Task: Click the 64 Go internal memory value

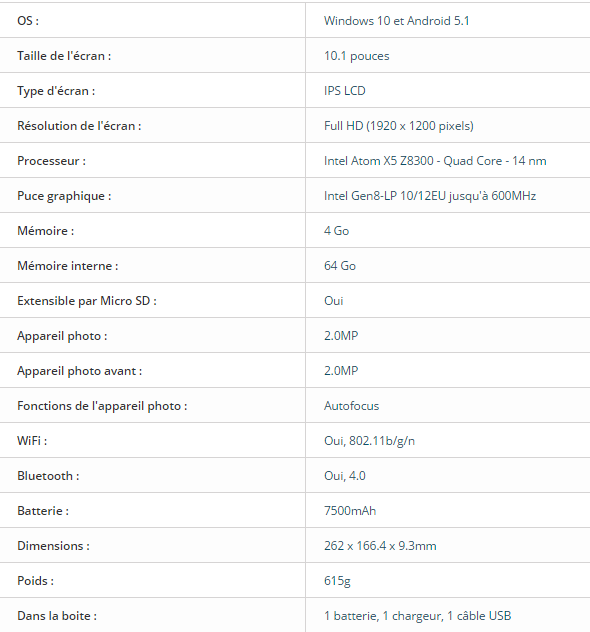Action: (340, 266)
